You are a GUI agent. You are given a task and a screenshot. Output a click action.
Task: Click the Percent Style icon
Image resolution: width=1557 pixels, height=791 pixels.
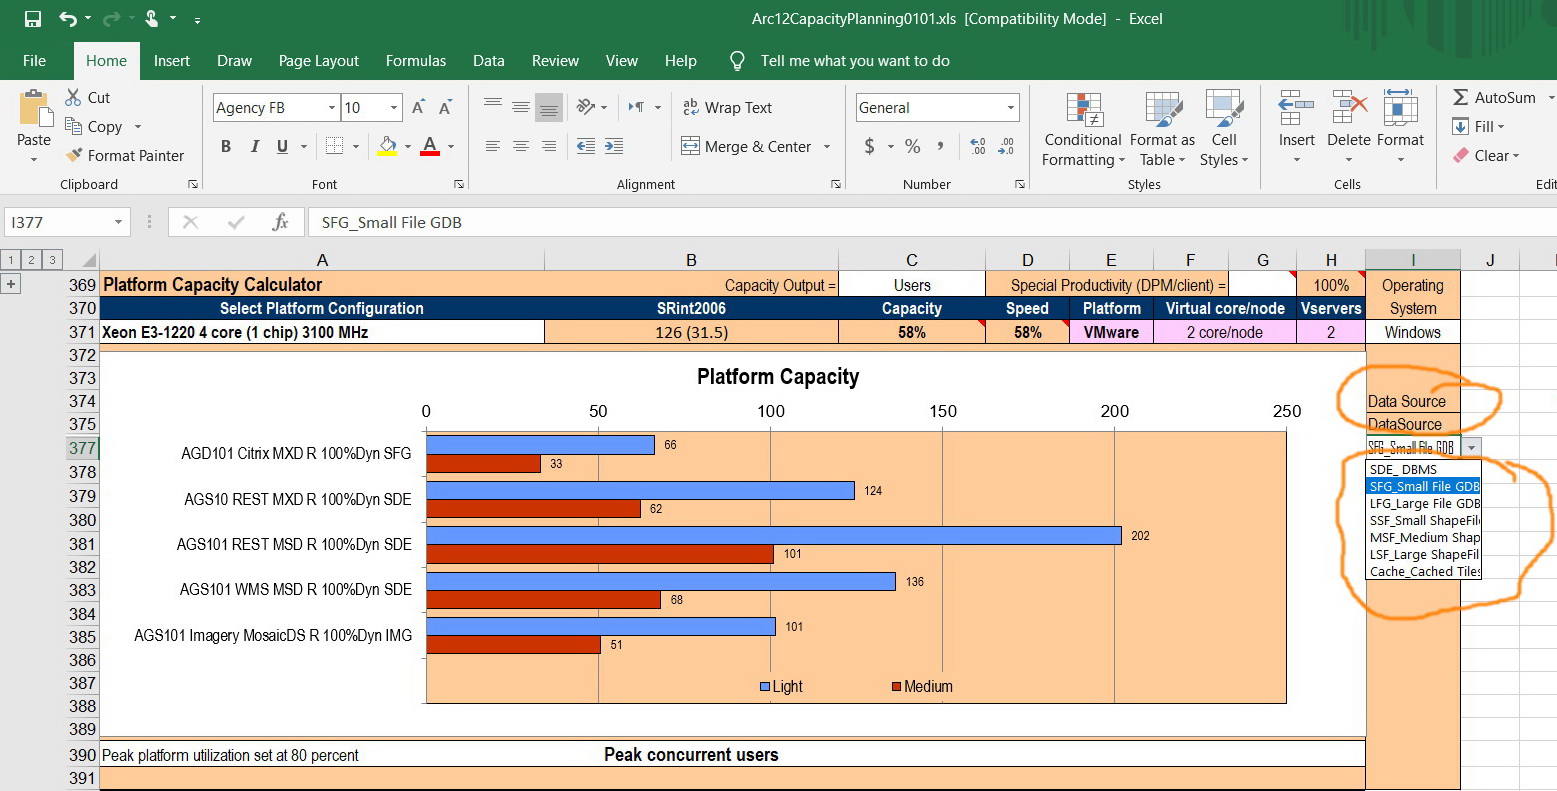click(x=912, y=146)
